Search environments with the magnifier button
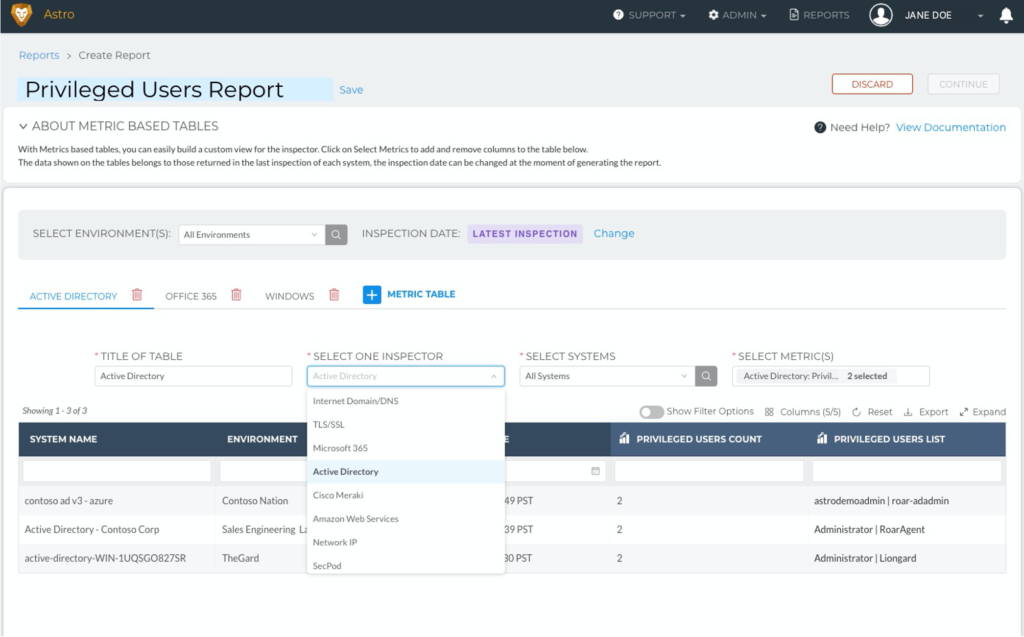This screenshot has height=637, width=1024. [x=336, y=235]
